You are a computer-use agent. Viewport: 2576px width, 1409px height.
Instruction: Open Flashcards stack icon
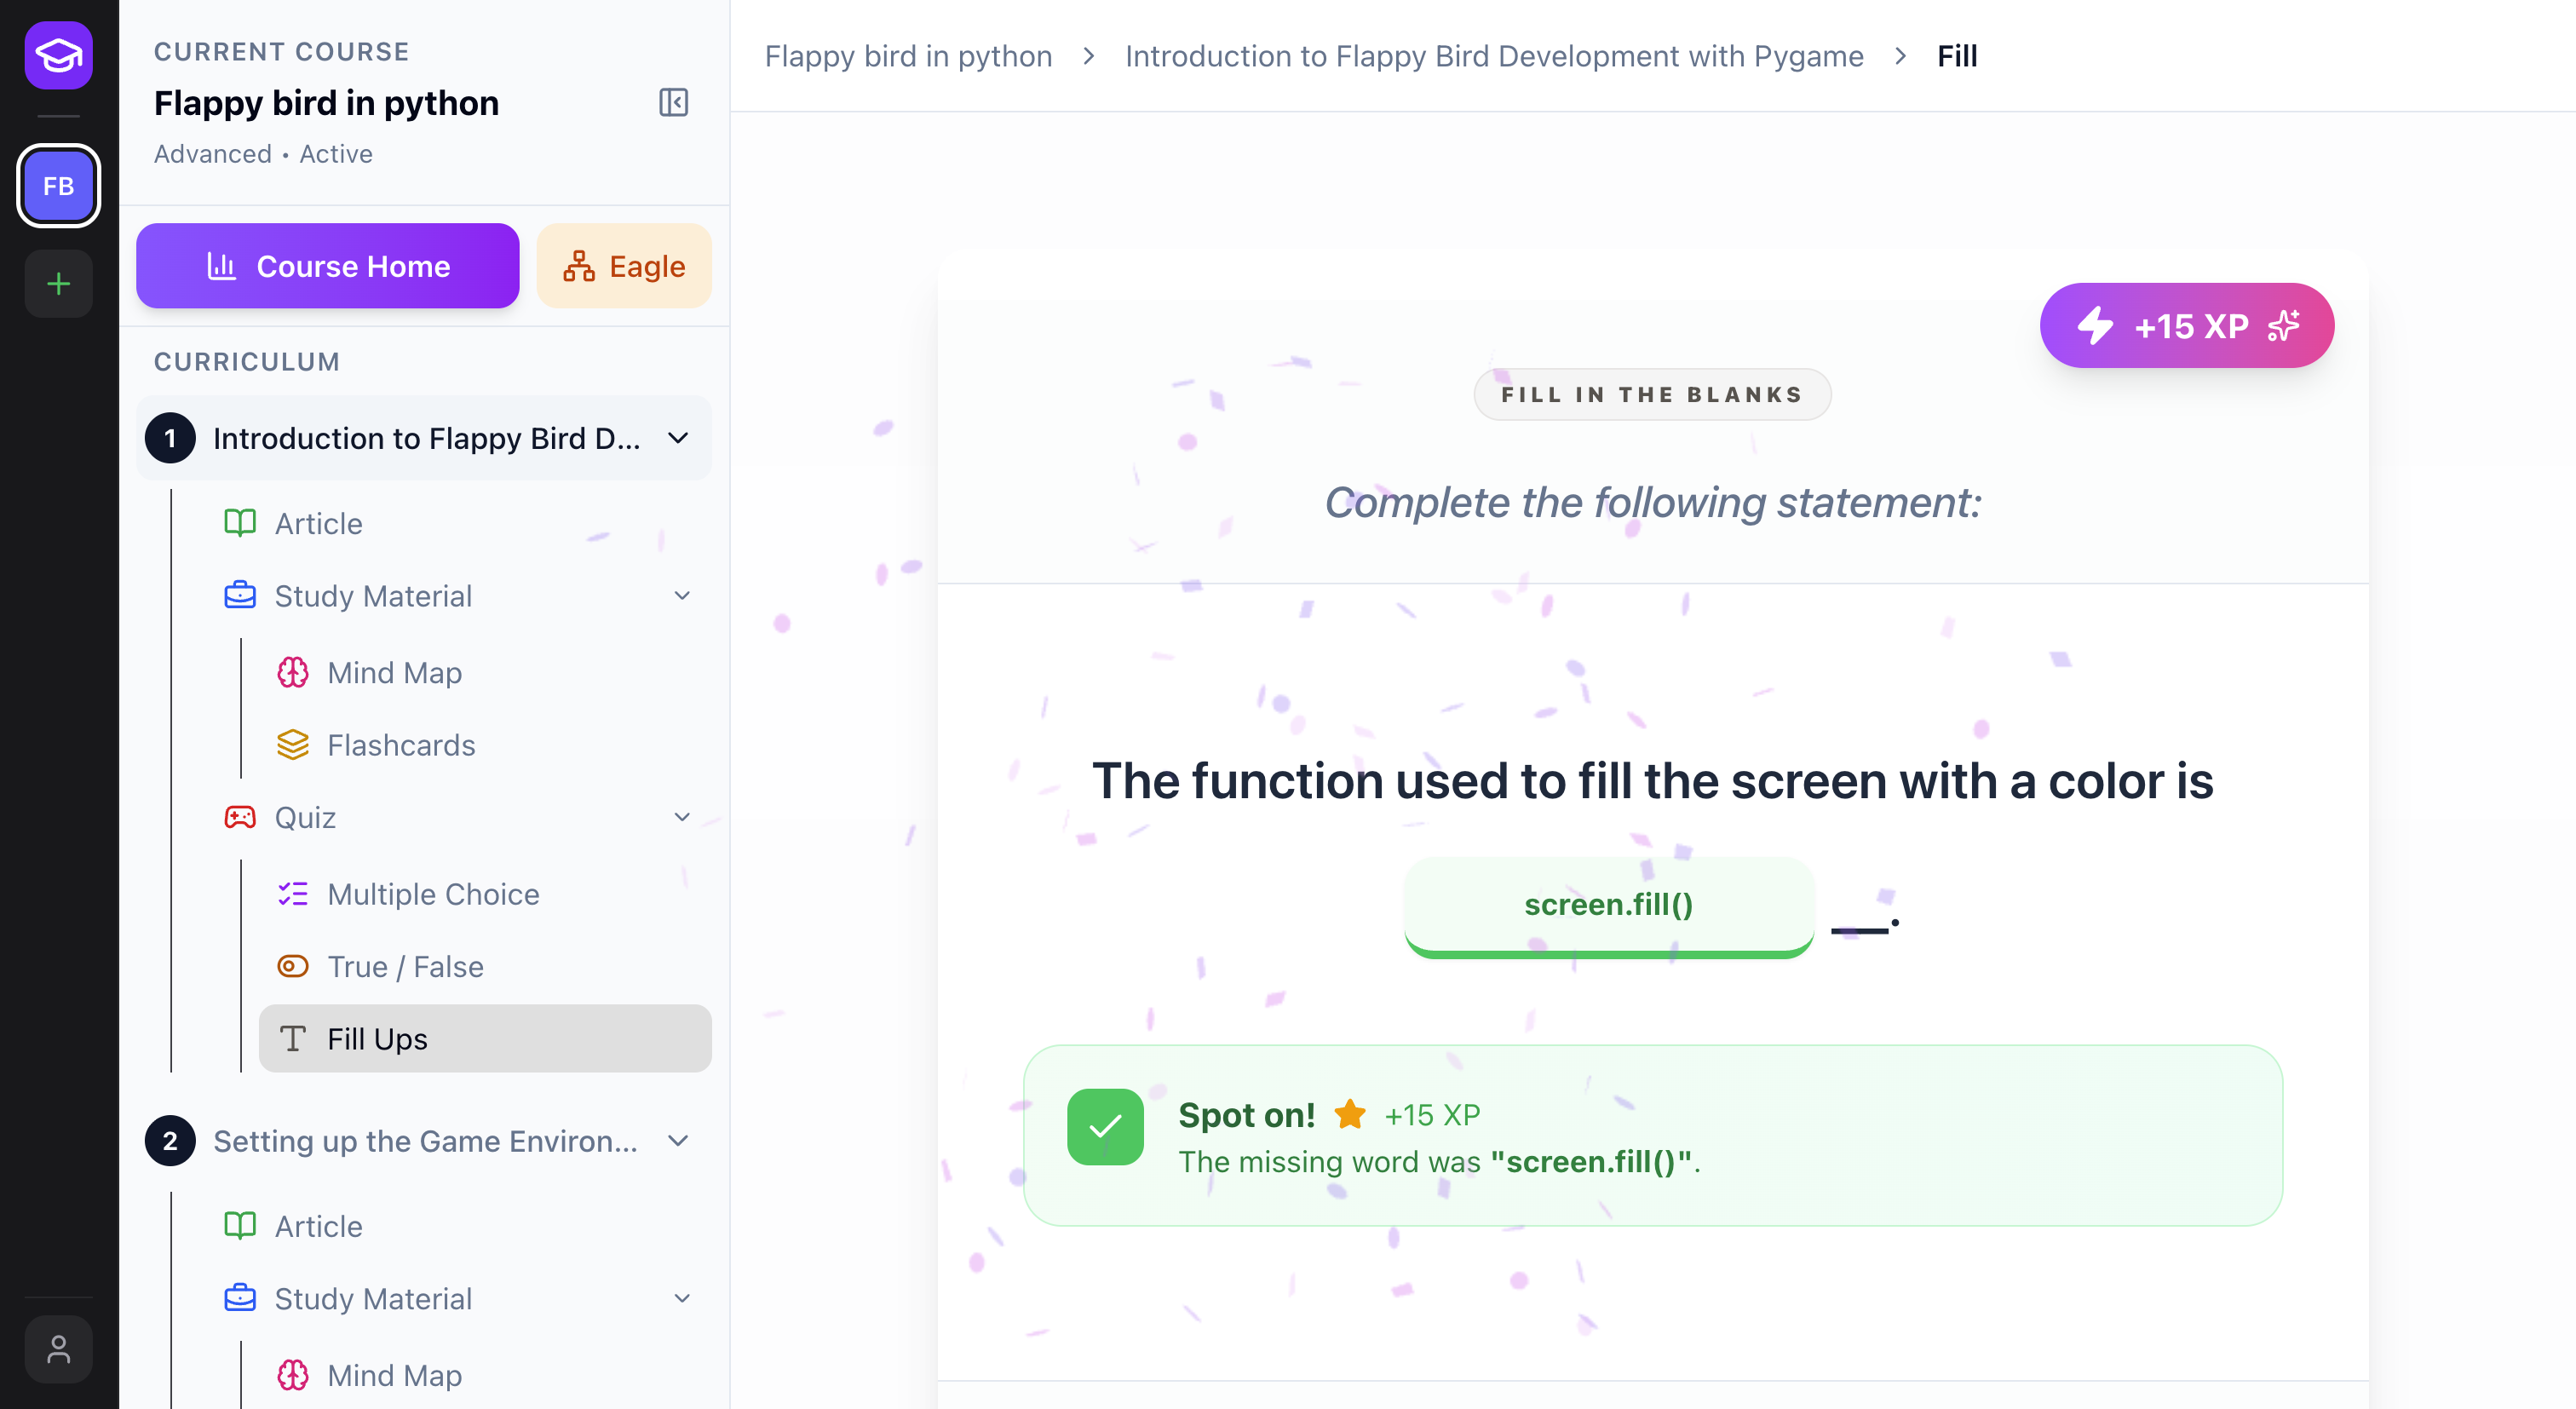point(292,745)
